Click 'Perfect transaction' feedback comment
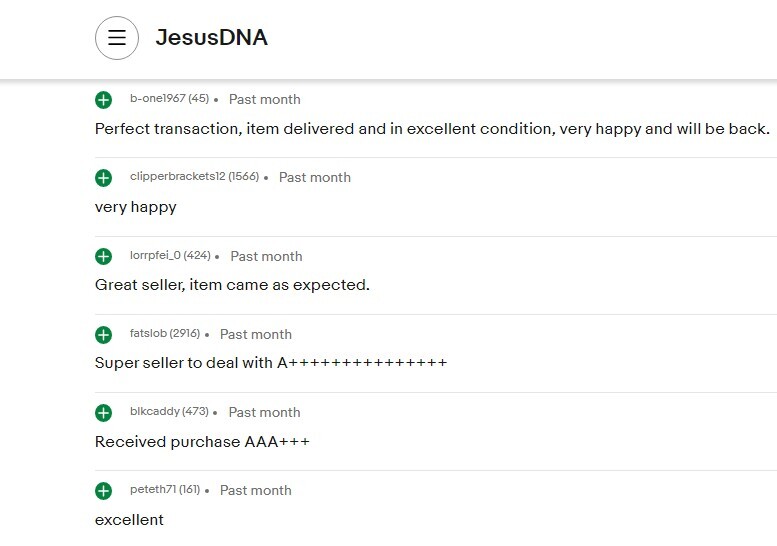 pos(432,129)
